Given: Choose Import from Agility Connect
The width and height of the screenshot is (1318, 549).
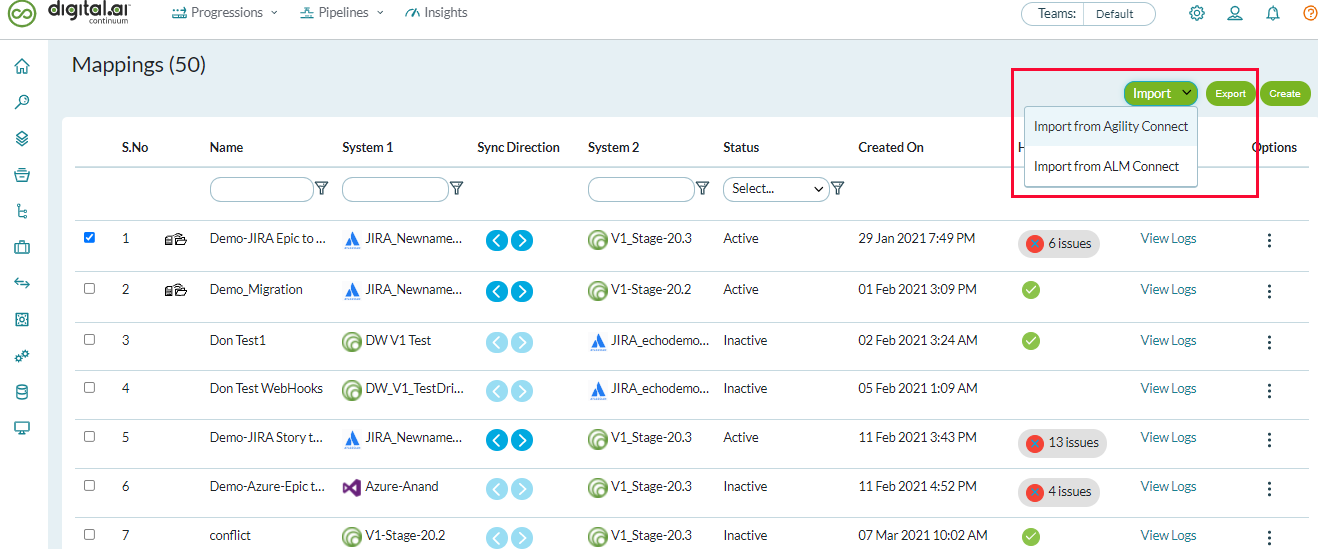Looking at the screenshot, I should (x=1110, y=126).
